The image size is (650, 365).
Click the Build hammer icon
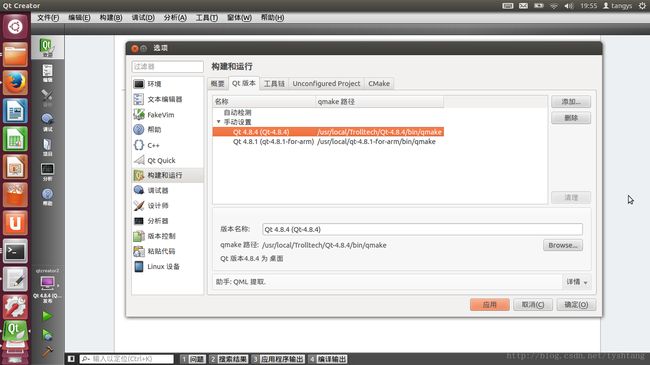[47, 352]
